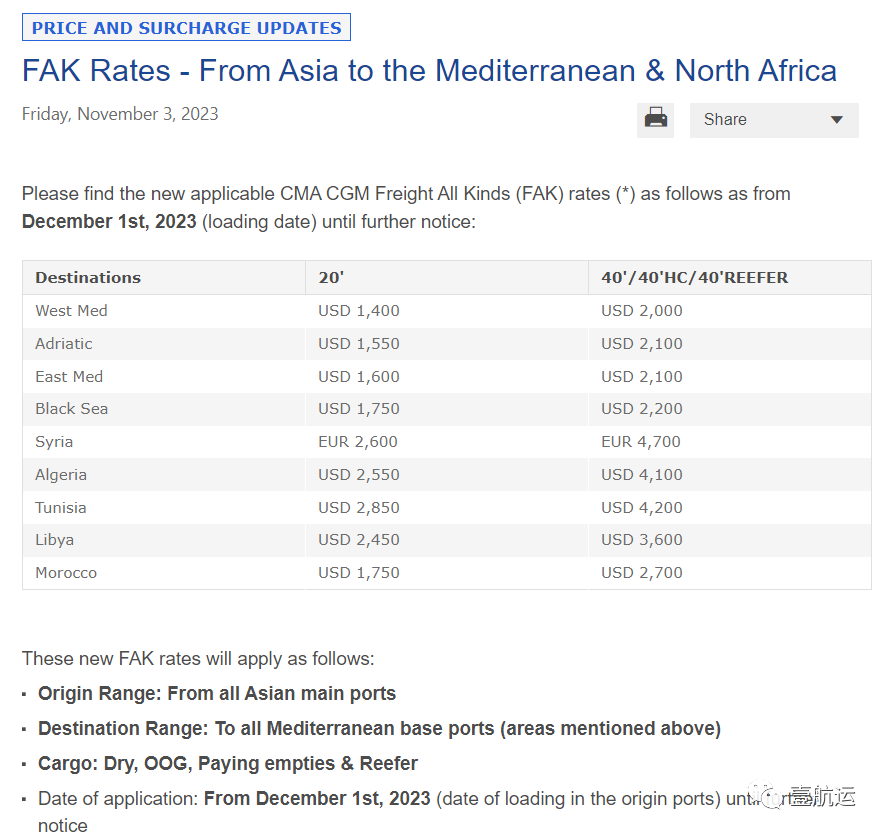Select the date Friday, November 3, 2023
884x835 pixels.
tap(120, 114)
